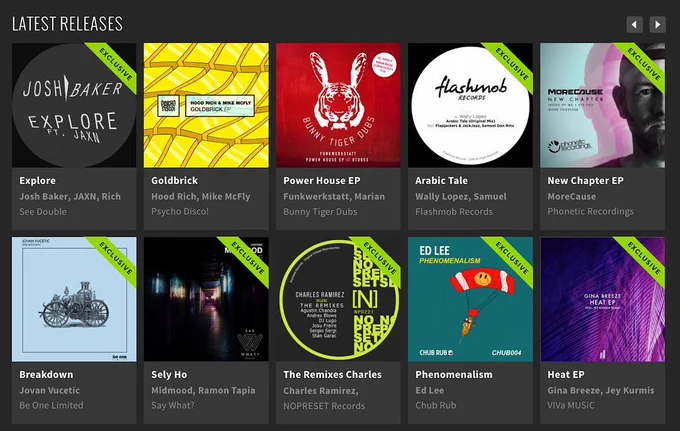Viewport: 680px width, 431px height.
Task: Open the Say What? label
Action: pos(173,405)
